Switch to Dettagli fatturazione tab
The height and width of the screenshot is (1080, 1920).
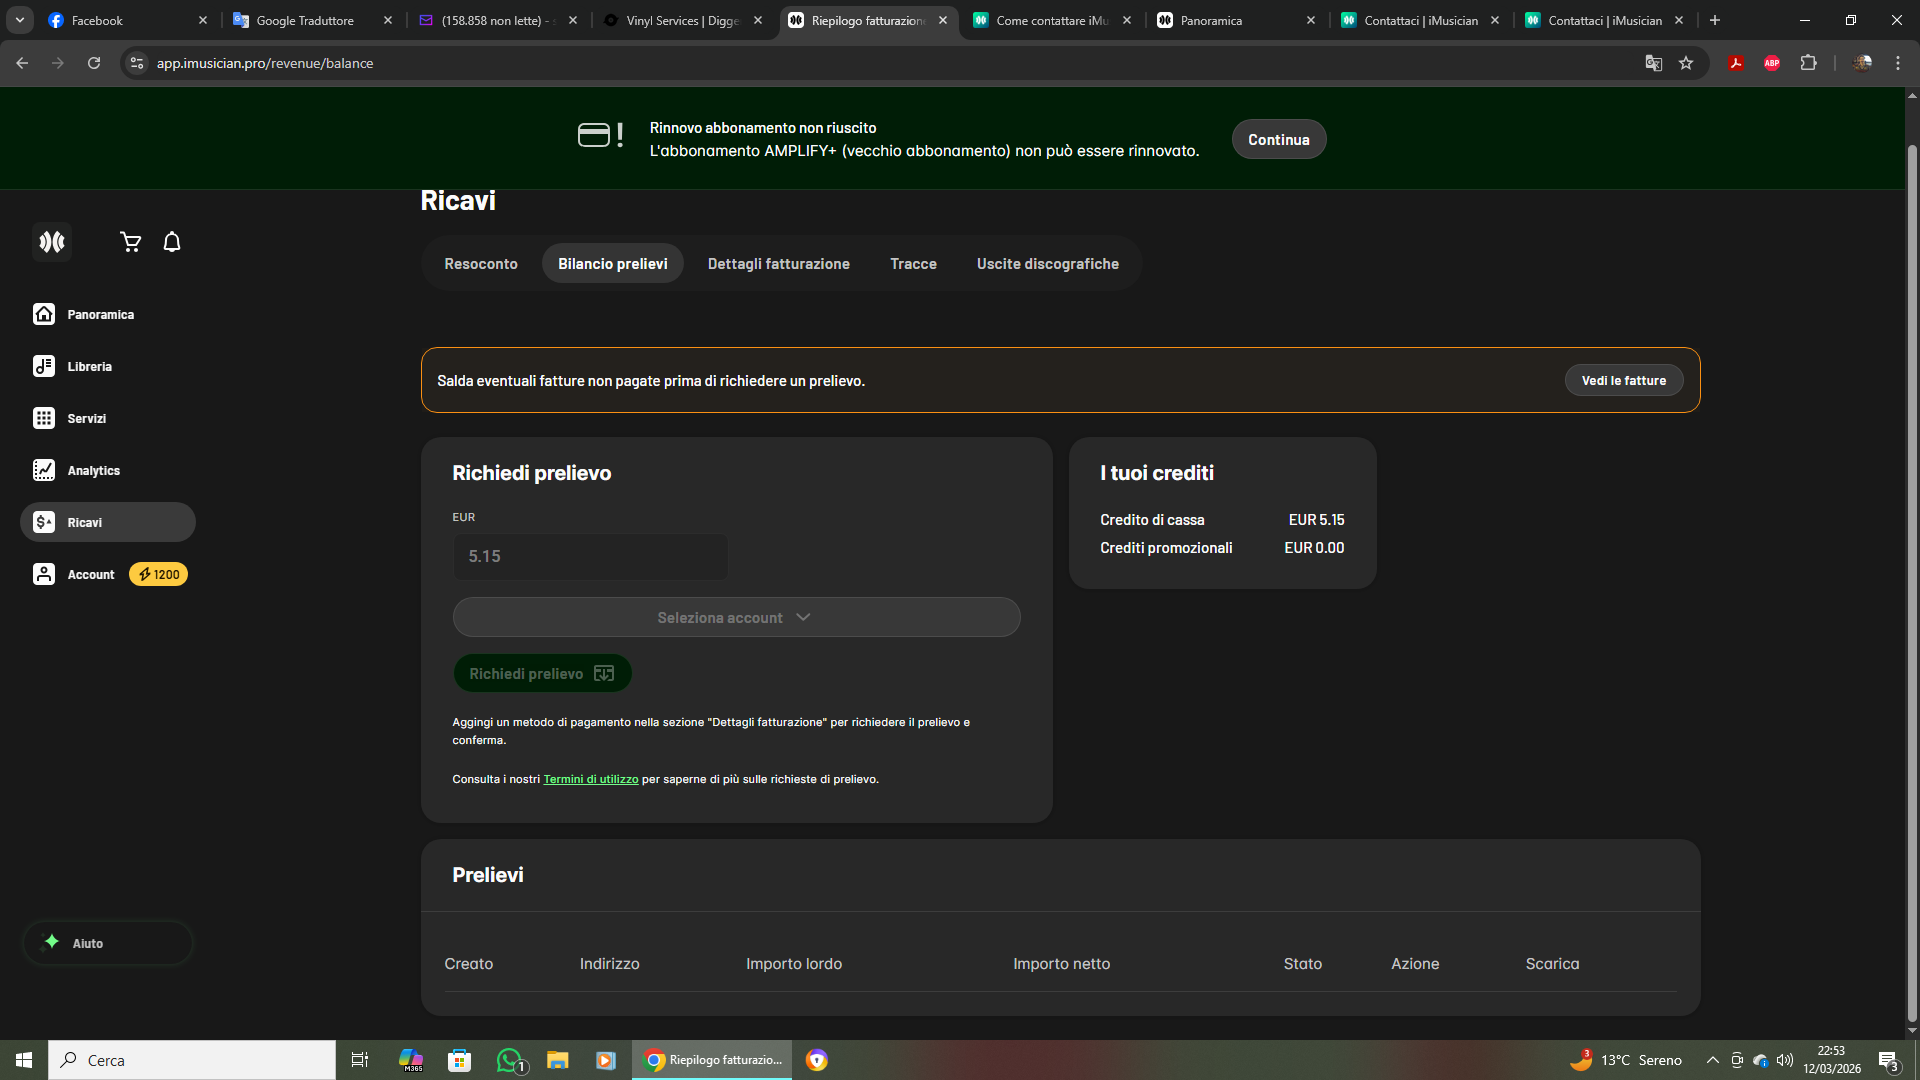(778, 264)
